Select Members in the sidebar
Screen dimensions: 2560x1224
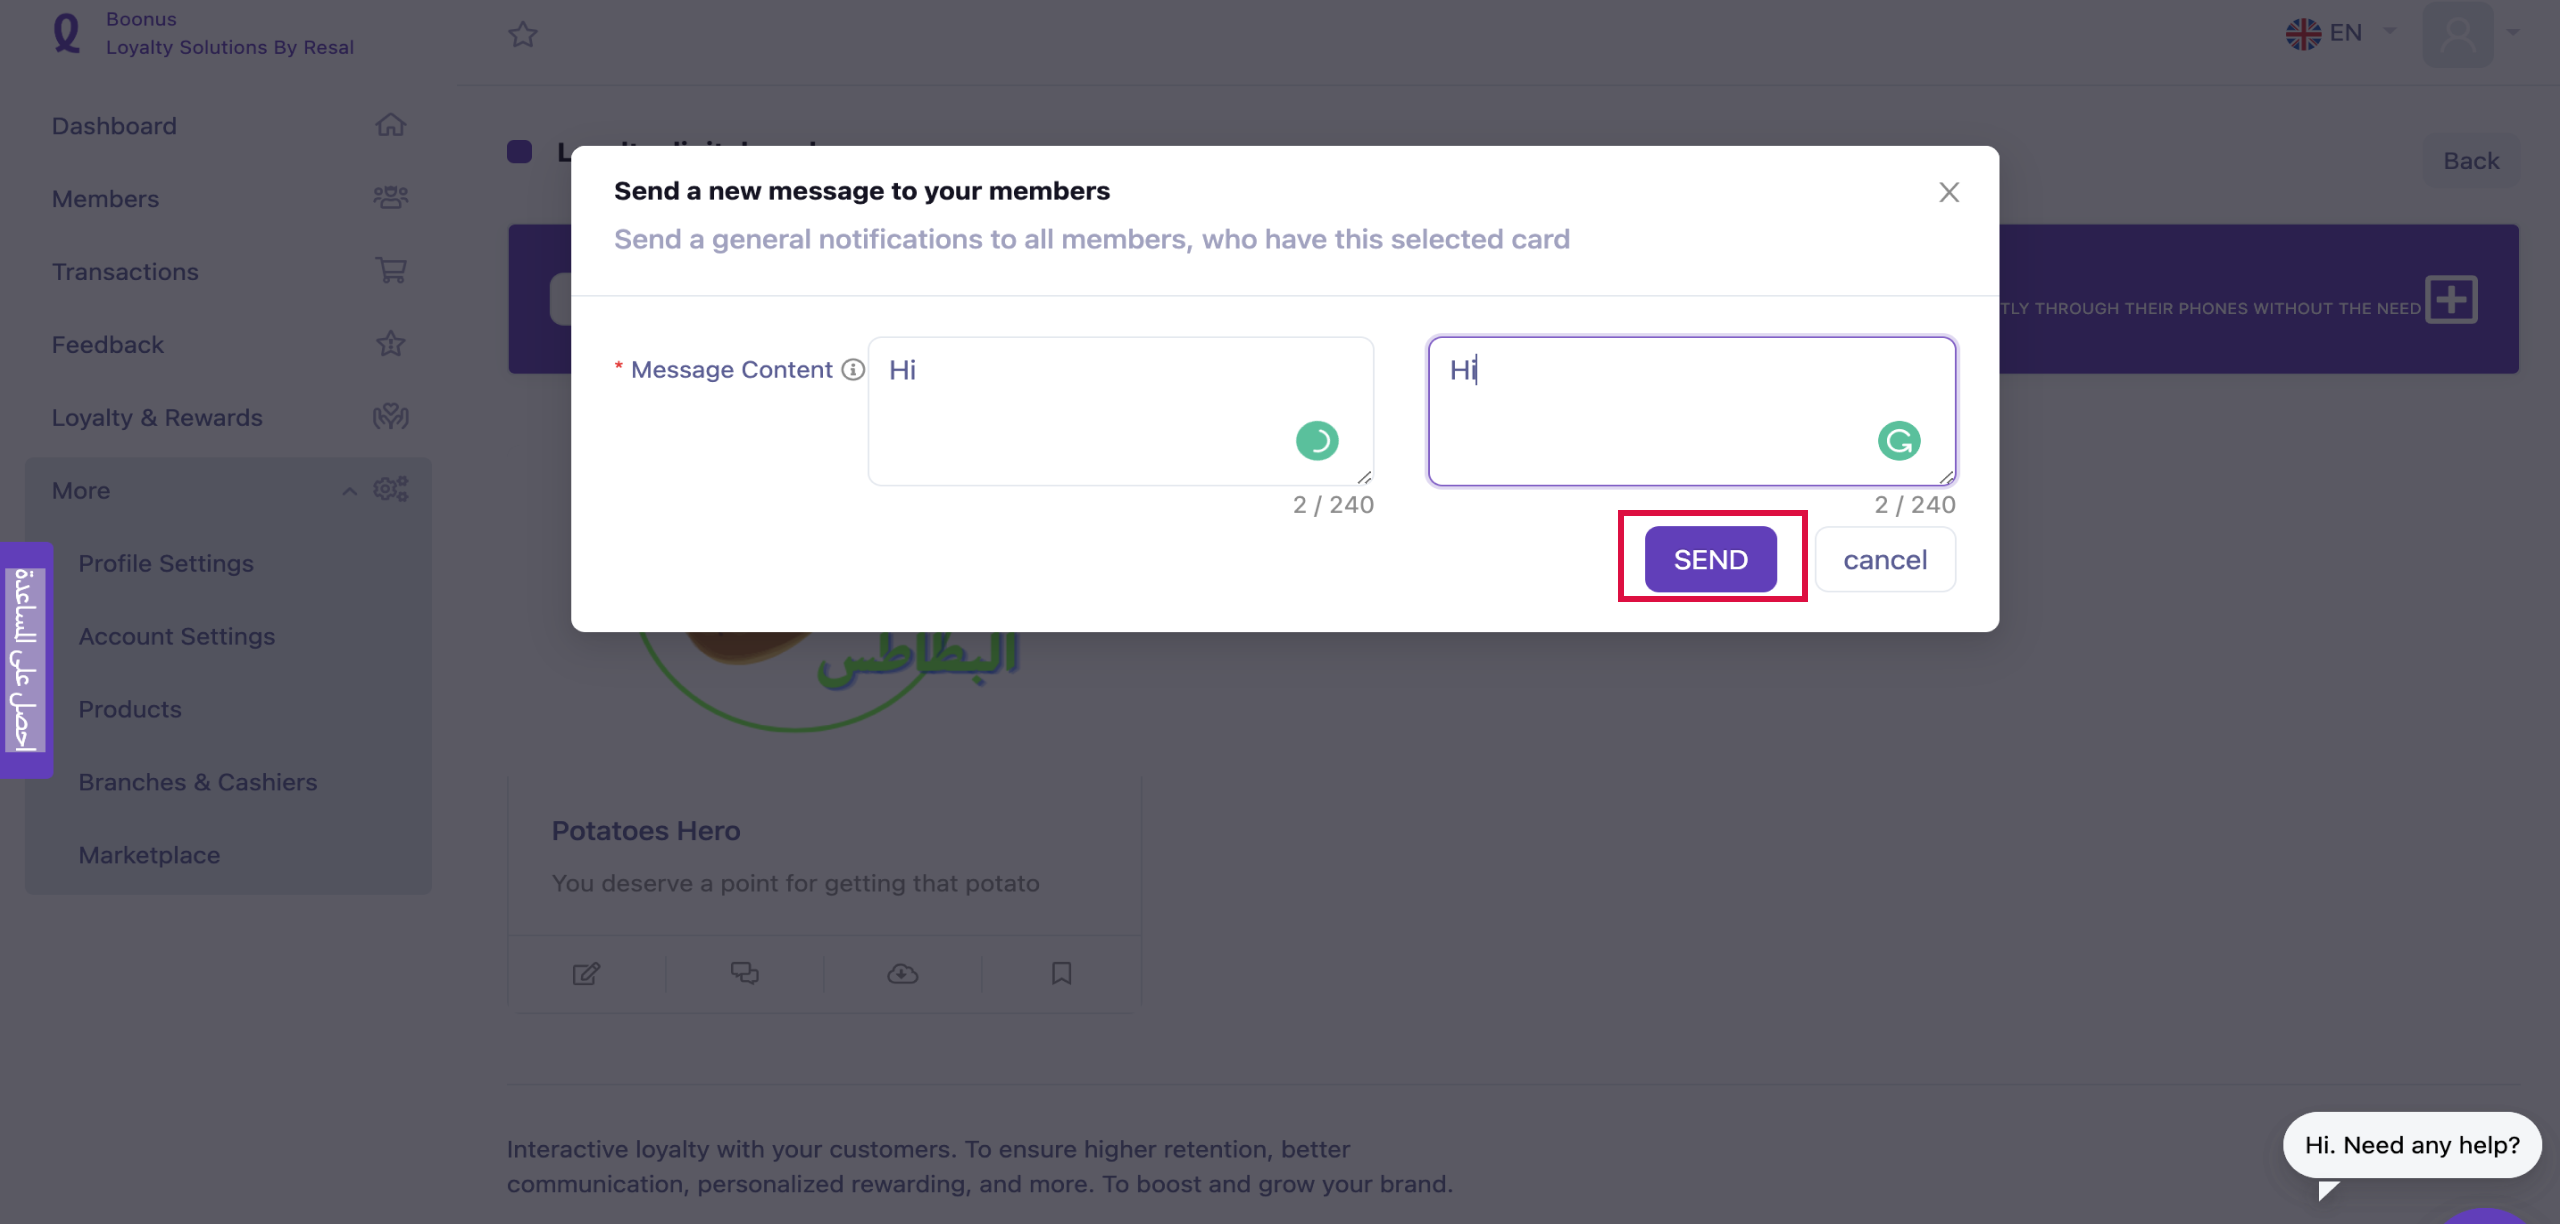click(x=105, y=198)
